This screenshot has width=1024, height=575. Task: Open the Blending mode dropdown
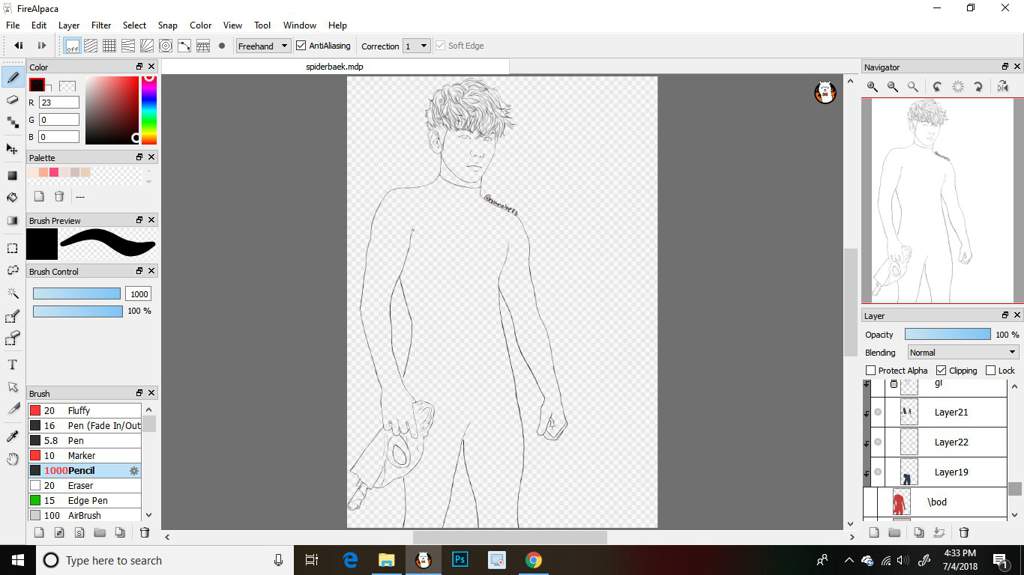(x=963, y=352)
